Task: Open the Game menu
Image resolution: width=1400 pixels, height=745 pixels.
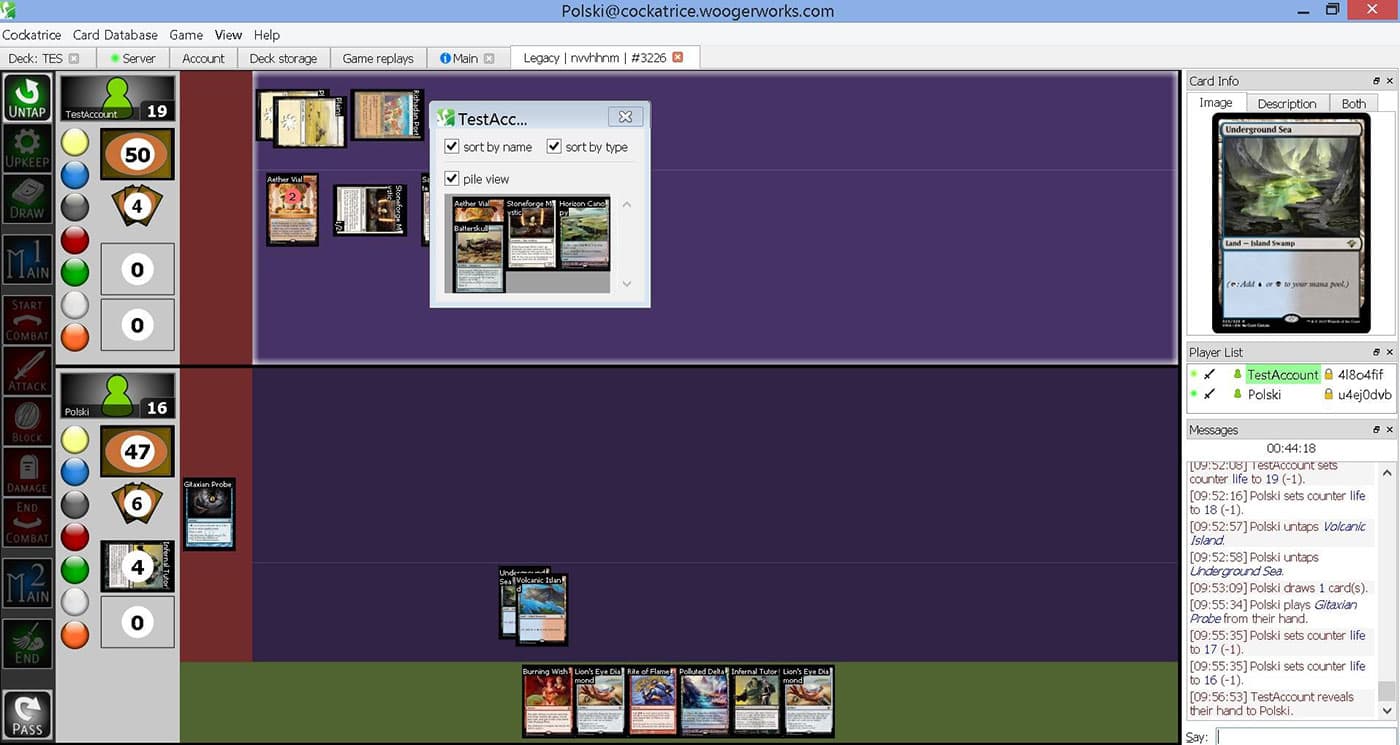Action: (186, 34)
